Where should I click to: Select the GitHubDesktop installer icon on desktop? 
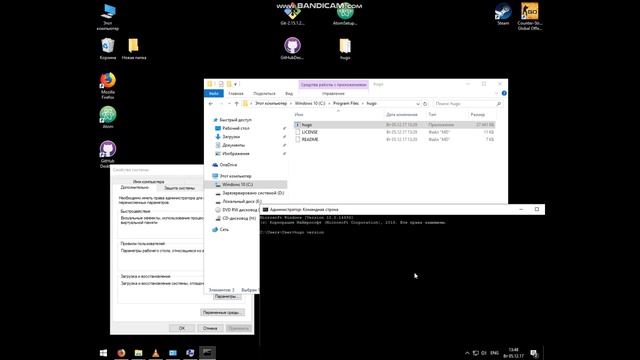tap(292, 49)
